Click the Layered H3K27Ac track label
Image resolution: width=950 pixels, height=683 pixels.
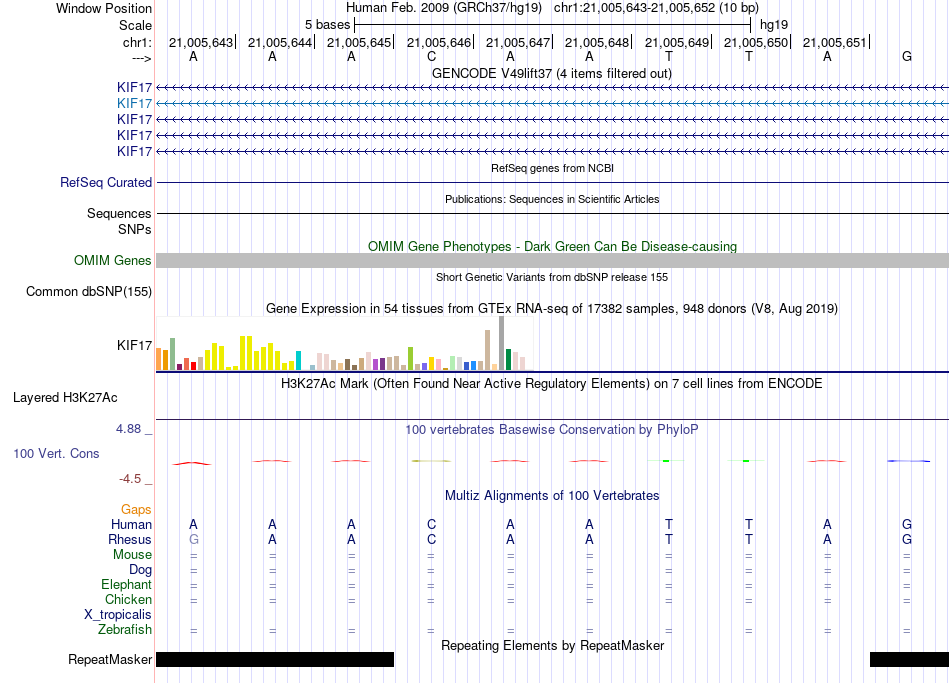pos(65,398)
